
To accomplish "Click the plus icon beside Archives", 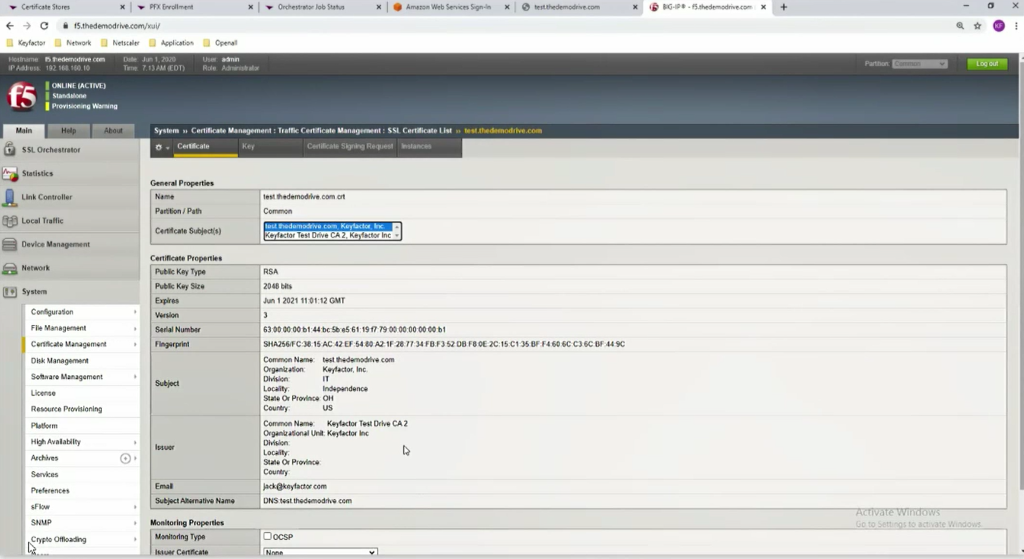I will (x=125, y=458).
